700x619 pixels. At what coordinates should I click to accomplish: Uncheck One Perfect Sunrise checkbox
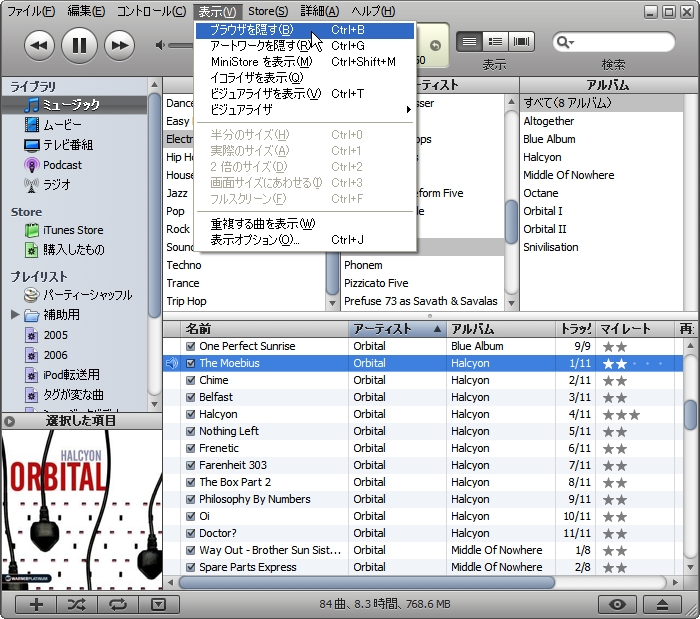click(191, 346)
